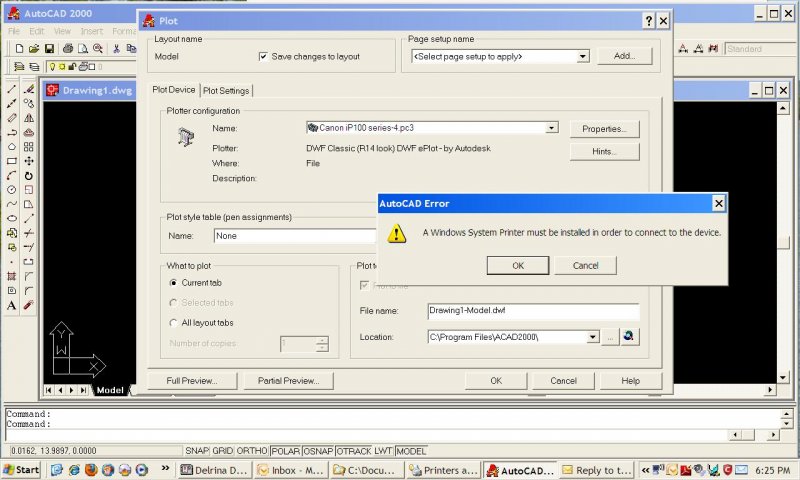Select the Move tool

pos(29,161)
